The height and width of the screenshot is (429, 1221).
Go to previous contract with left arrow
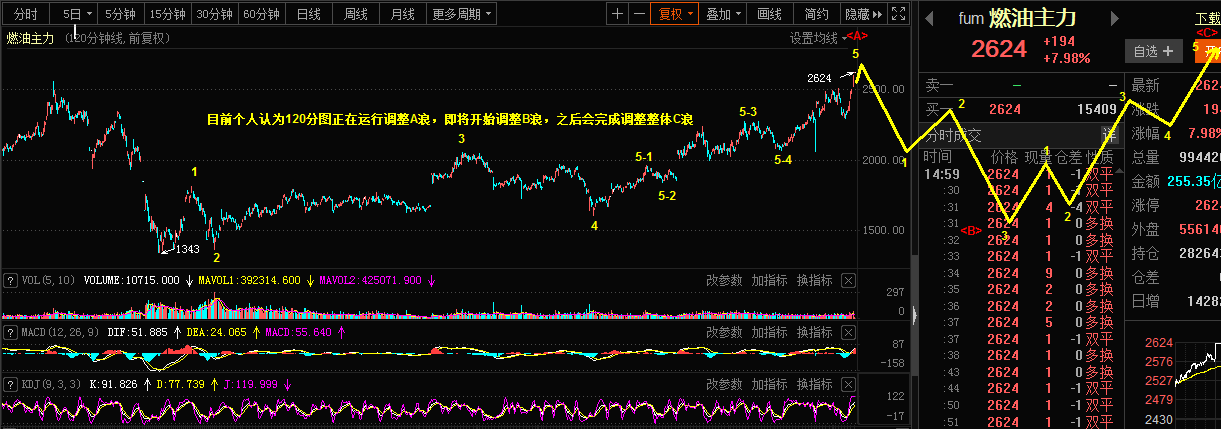[929, 17]
